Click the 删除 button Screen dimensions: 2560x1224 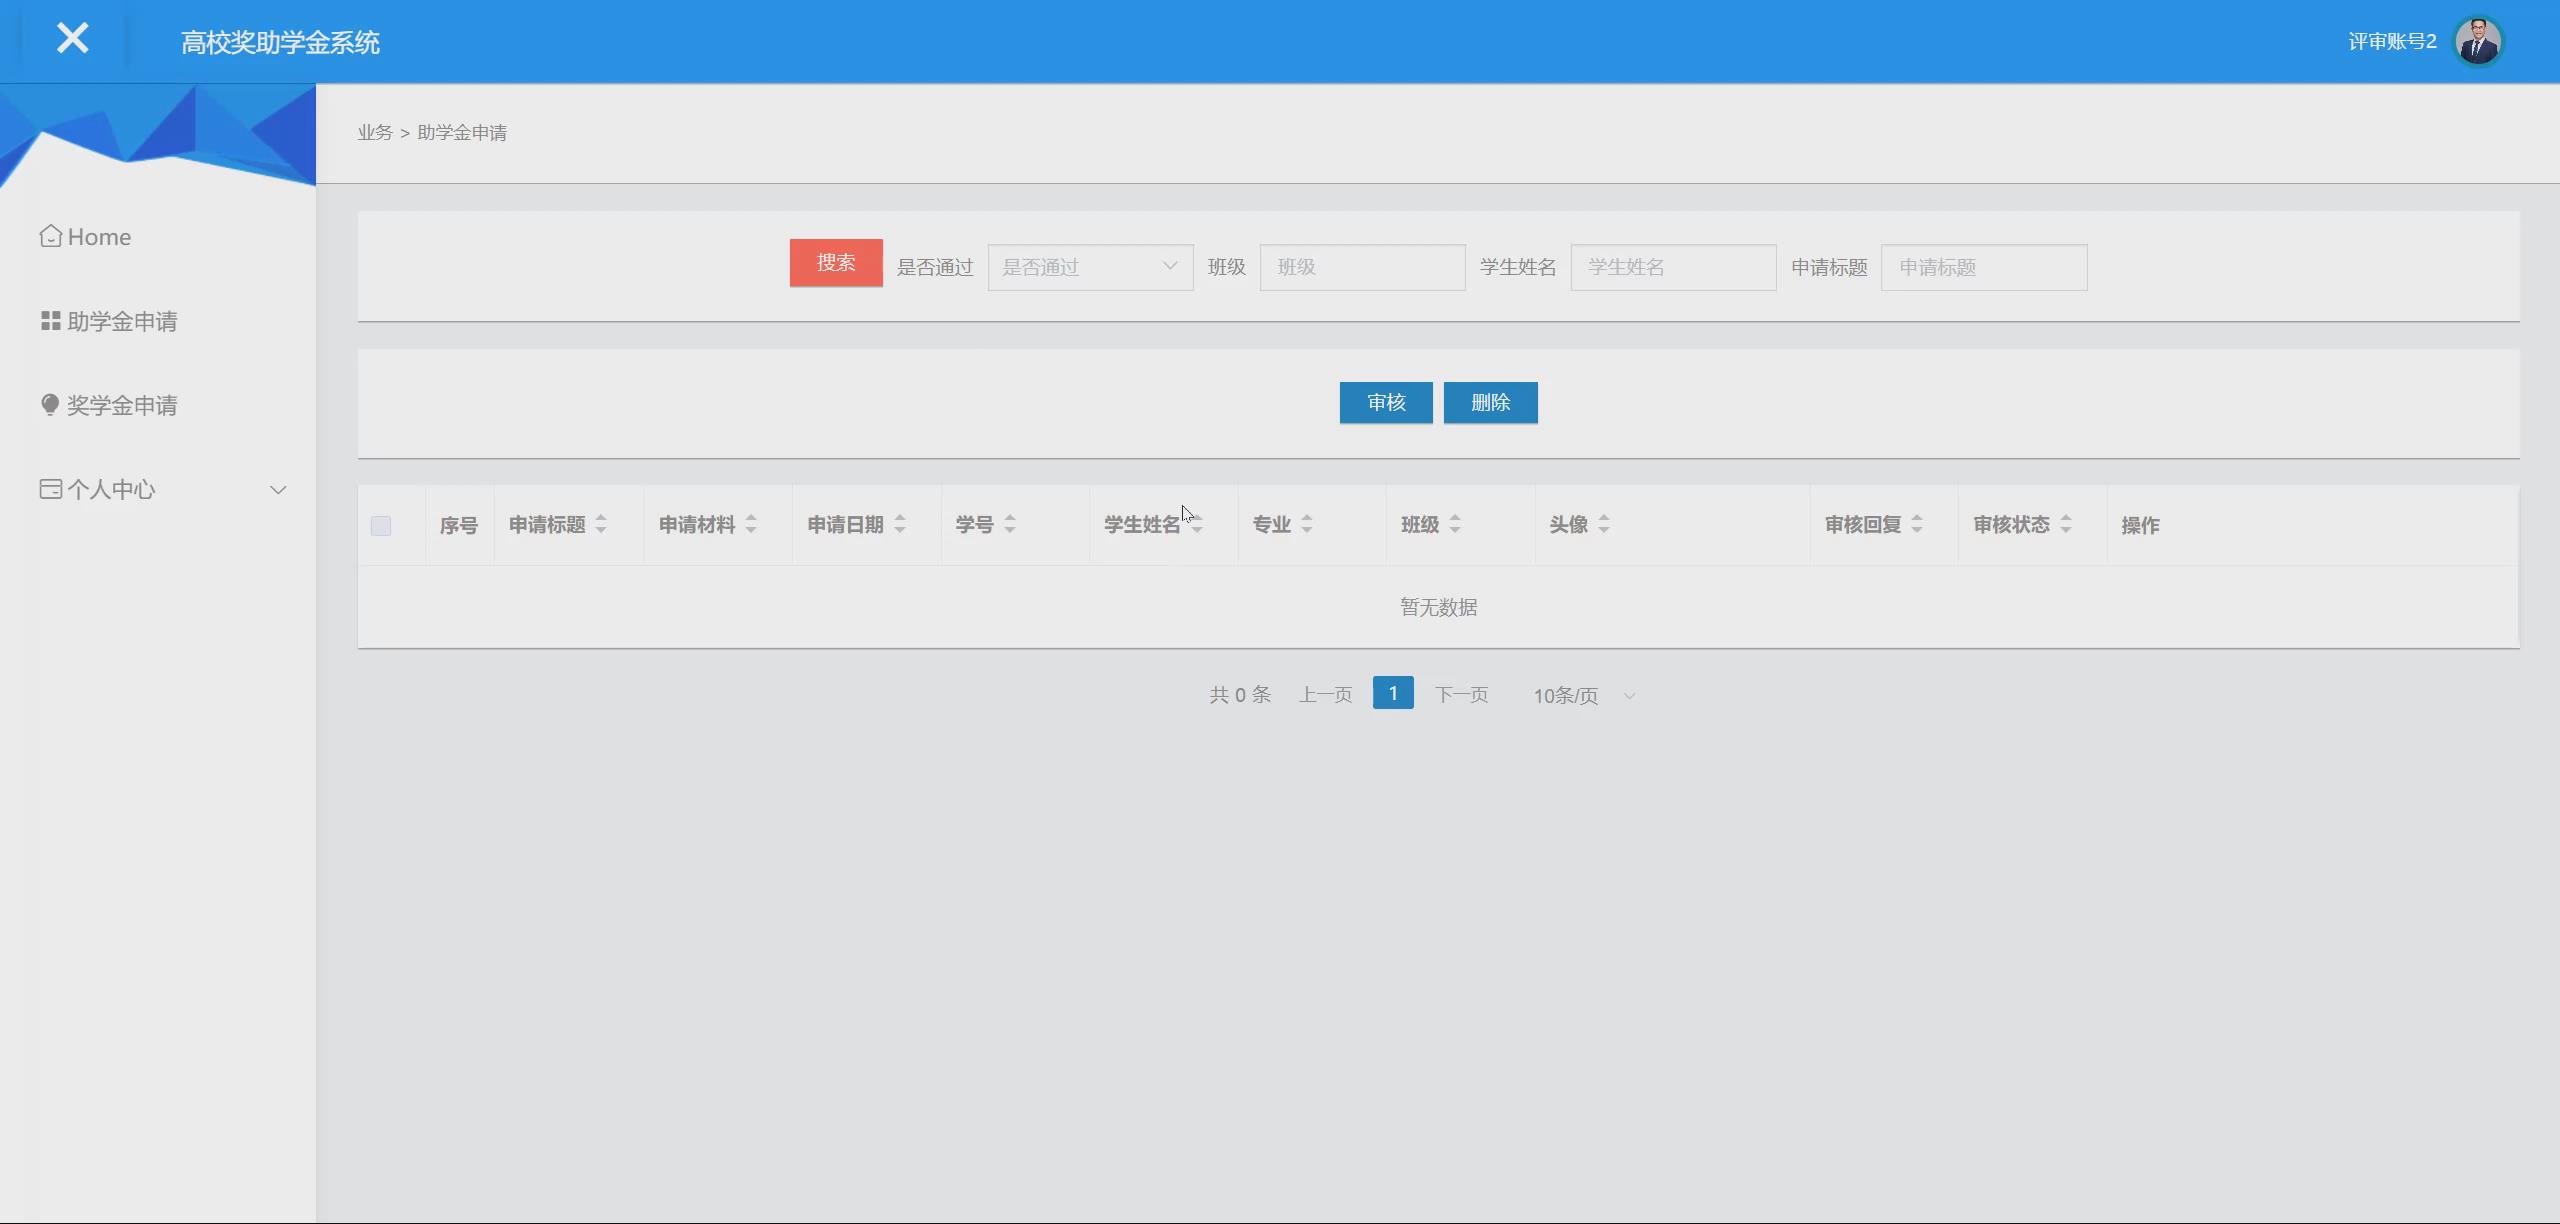point(1489,402)
